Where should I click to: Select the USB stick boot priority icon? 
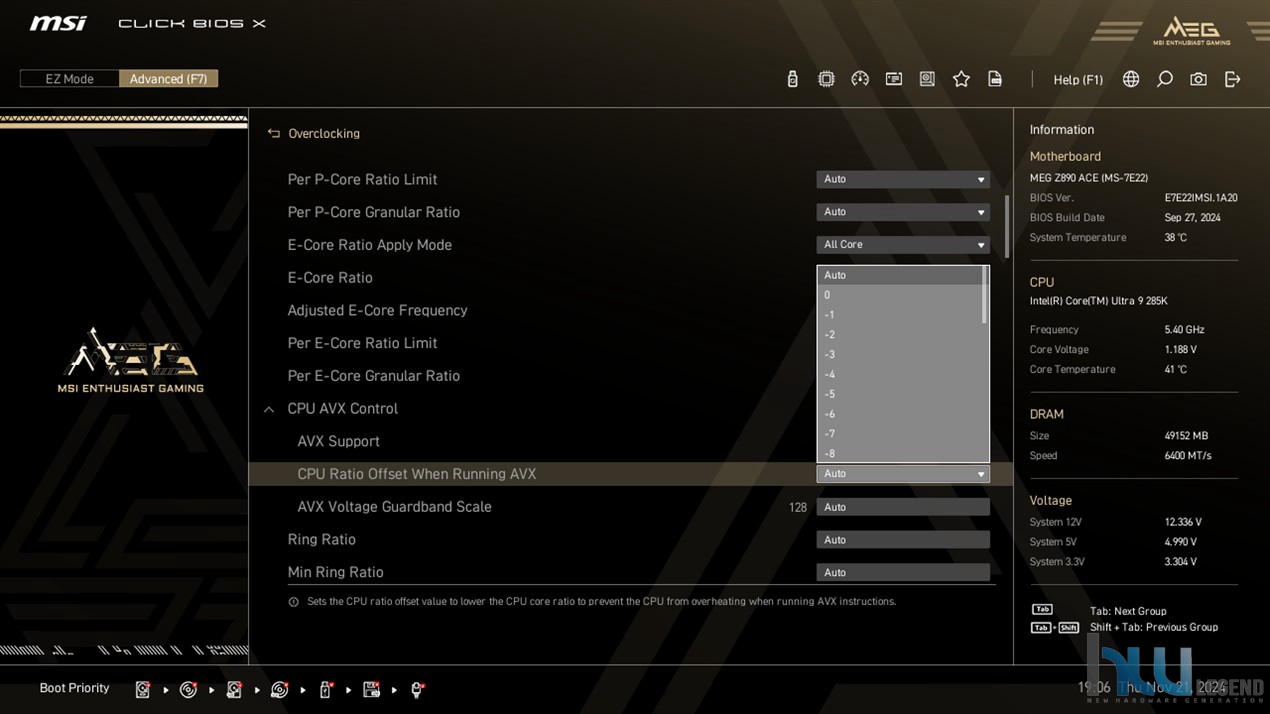[325, 689]
